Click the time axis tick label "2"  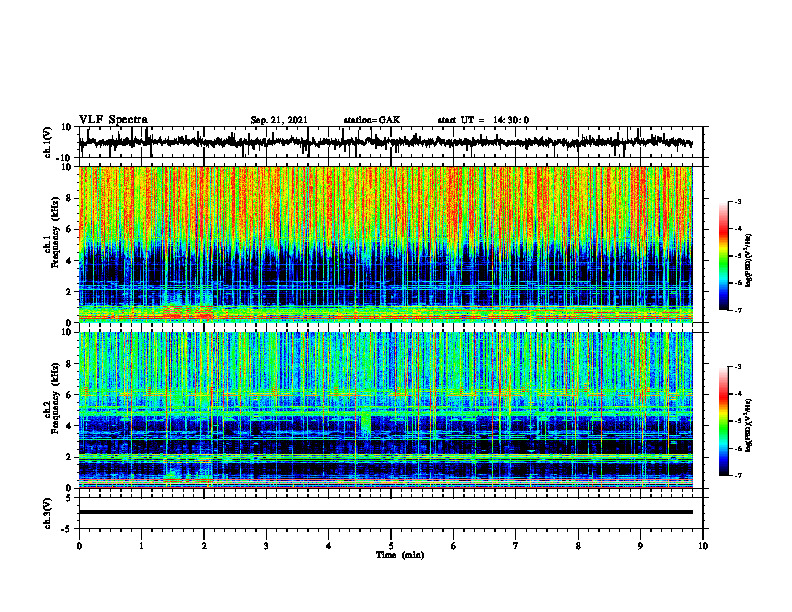pyautogui.click(x=204, y=546)
